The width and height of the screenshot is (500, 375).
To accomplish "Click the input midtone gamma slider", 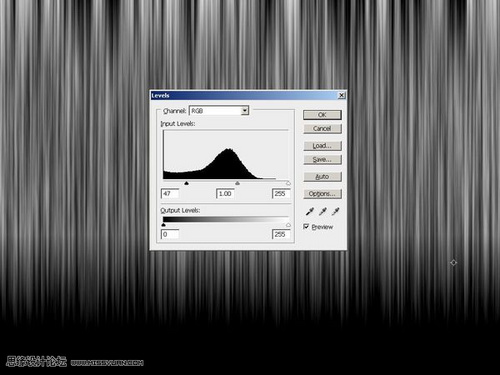I will [237, 183].
